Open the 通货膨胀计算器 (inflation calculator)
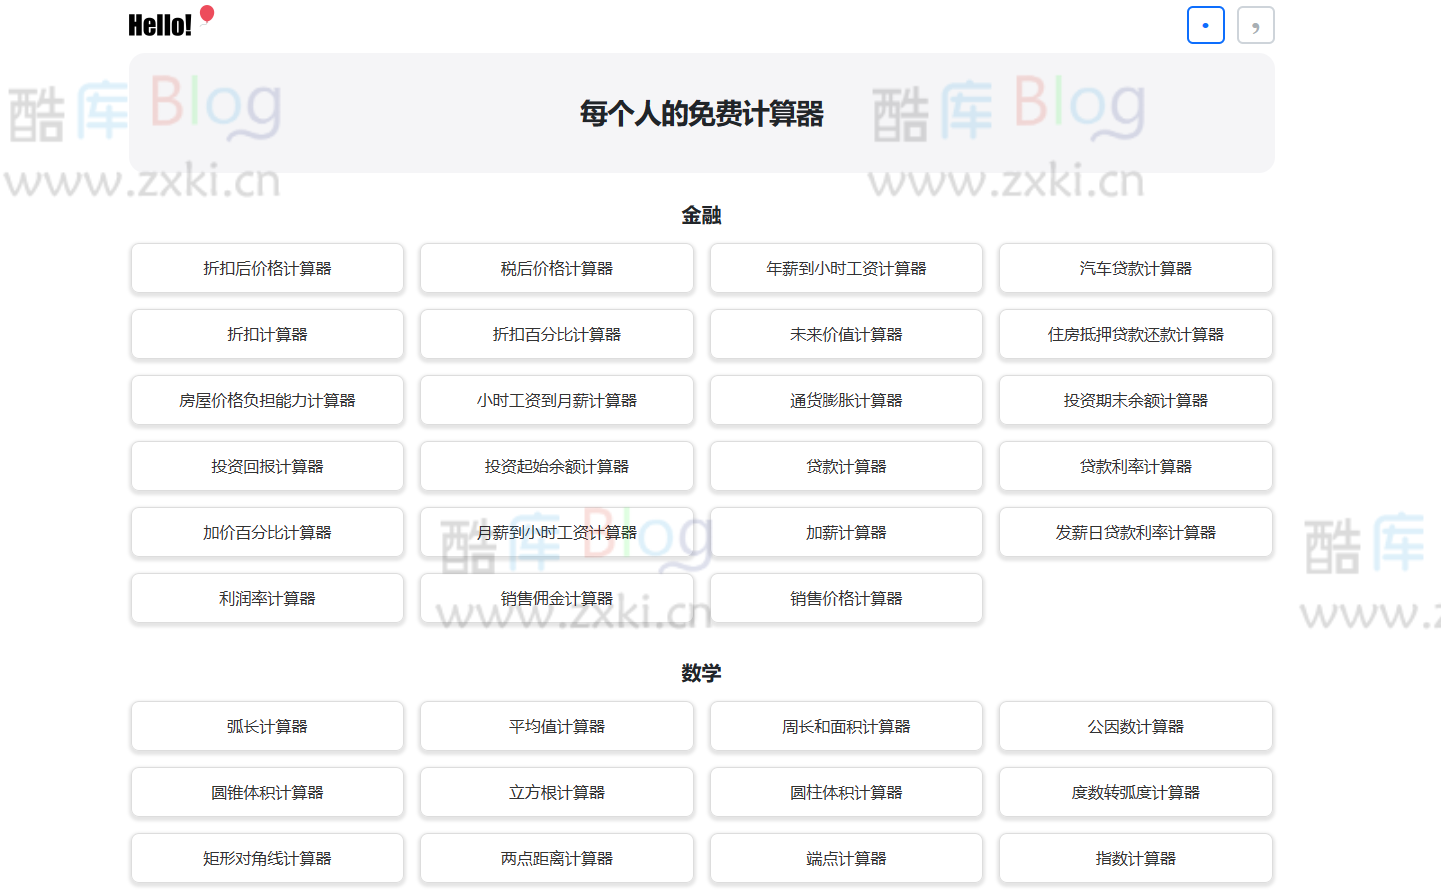The height and width of the screenshot is (894, 1441). pyautogui.click(x=846, y=400)
